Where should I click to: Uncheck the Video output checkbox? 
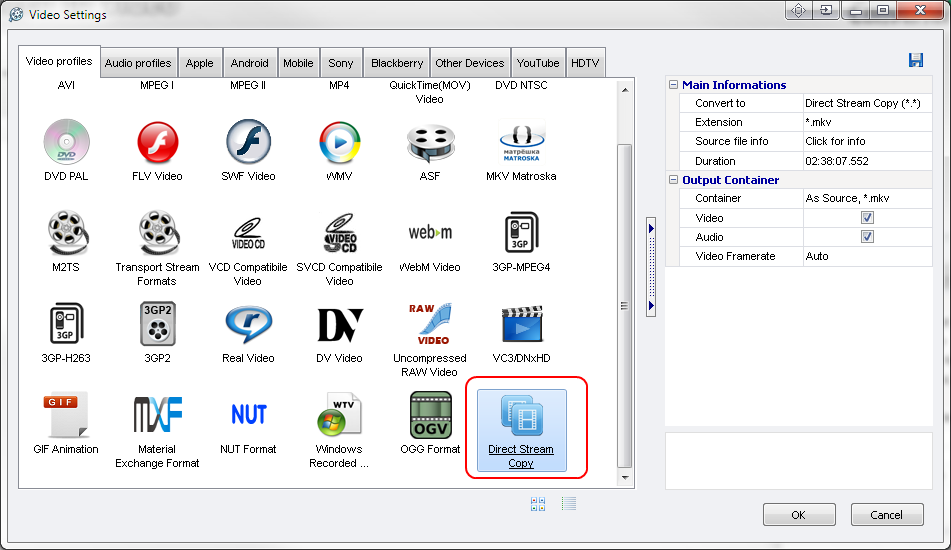(867, 218)
